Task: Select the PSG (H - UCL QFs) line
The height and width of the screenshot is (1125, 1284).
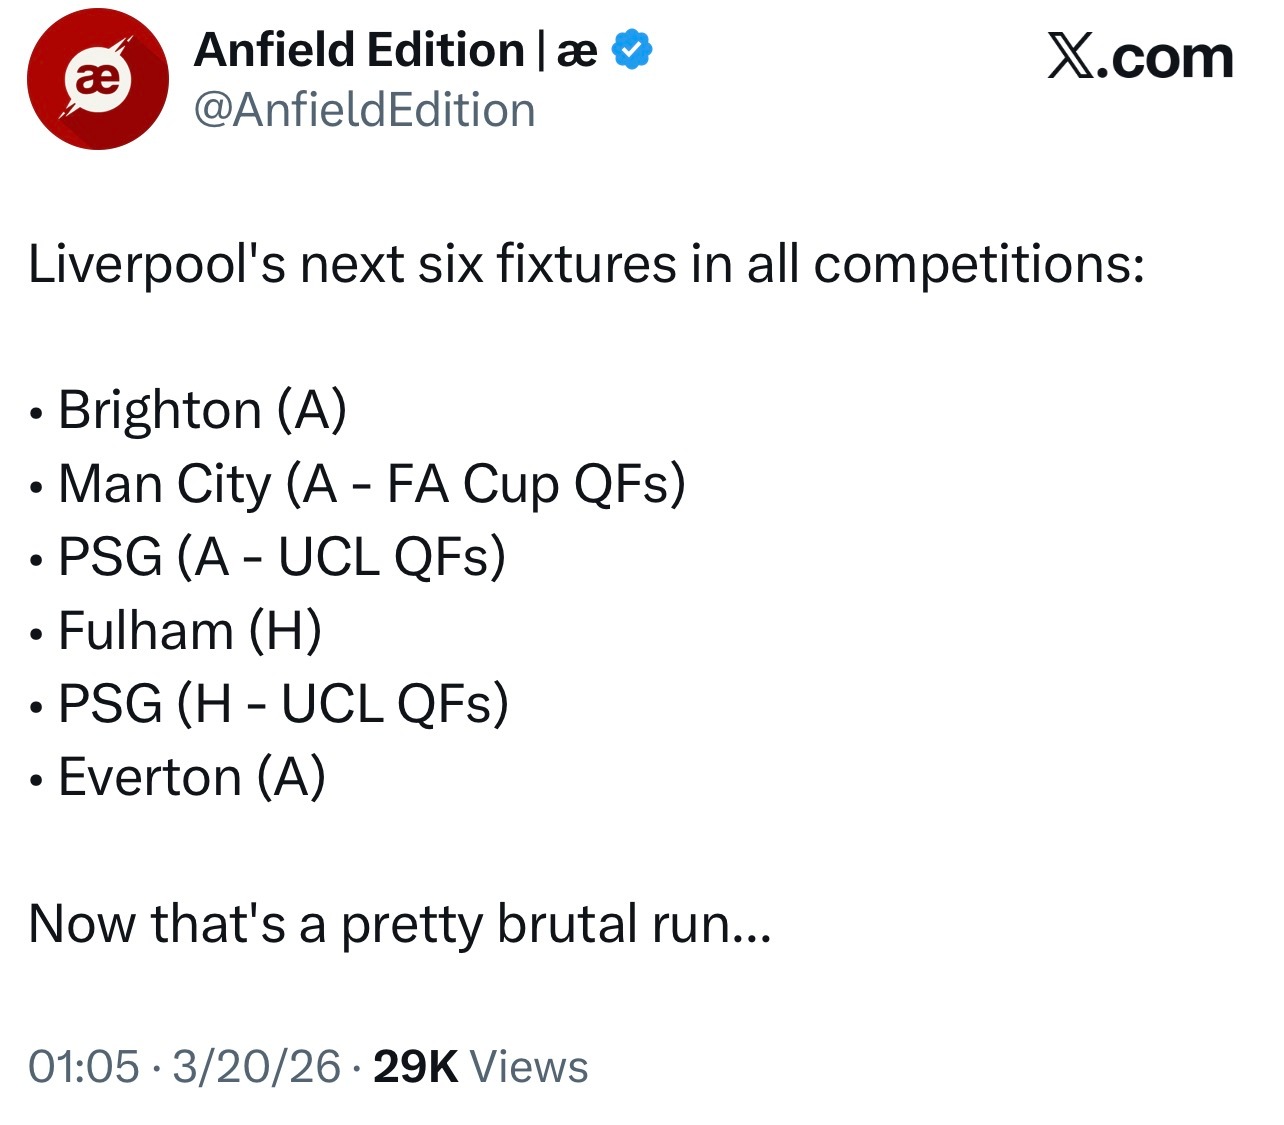Action: (x=283, y=704)
